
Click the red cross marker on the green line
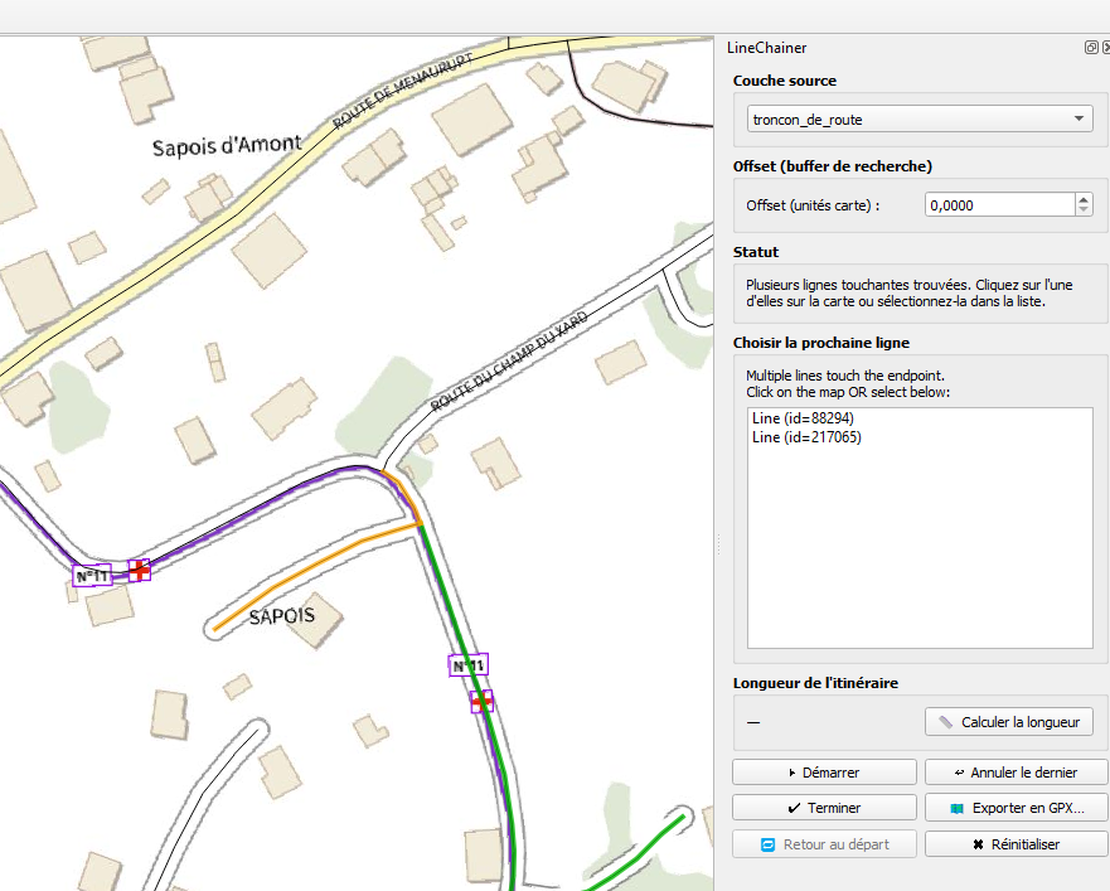pyautogui.click(x=482, y=701)
